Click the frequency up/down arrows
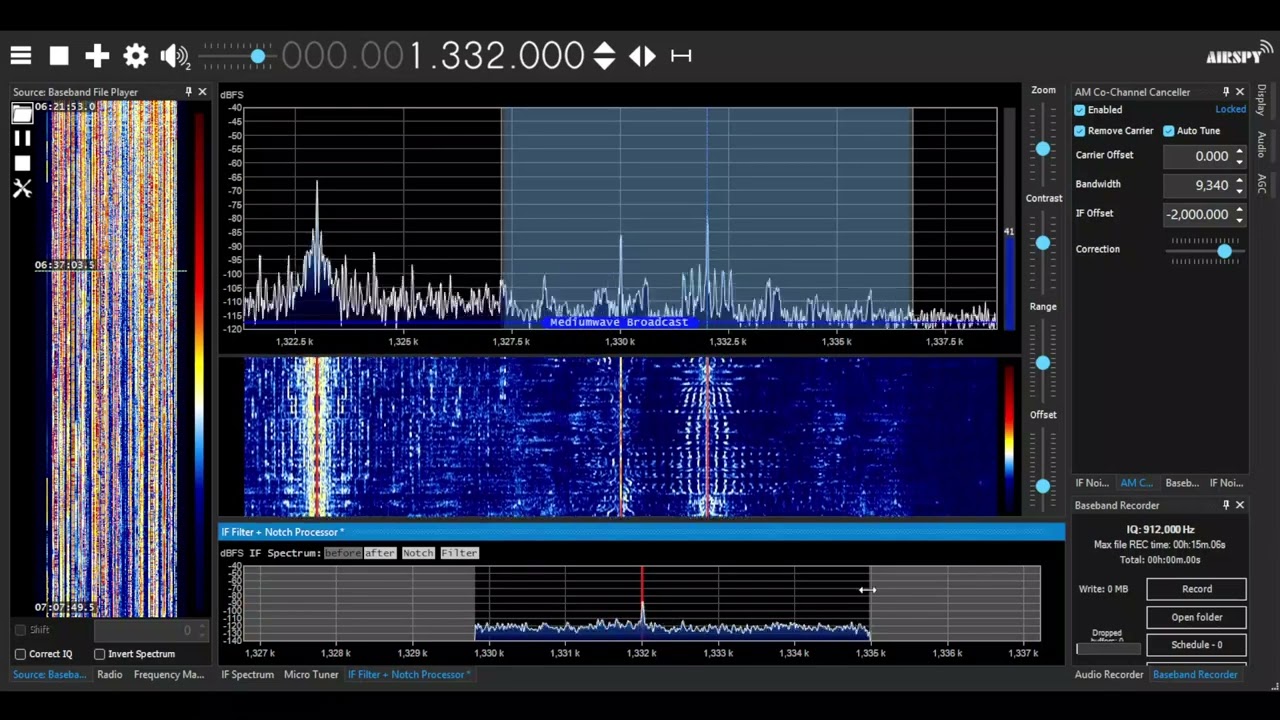Image resolution: width=1280 pixels, height=720 pixels. pyautogui.click(x=604, y=56)
